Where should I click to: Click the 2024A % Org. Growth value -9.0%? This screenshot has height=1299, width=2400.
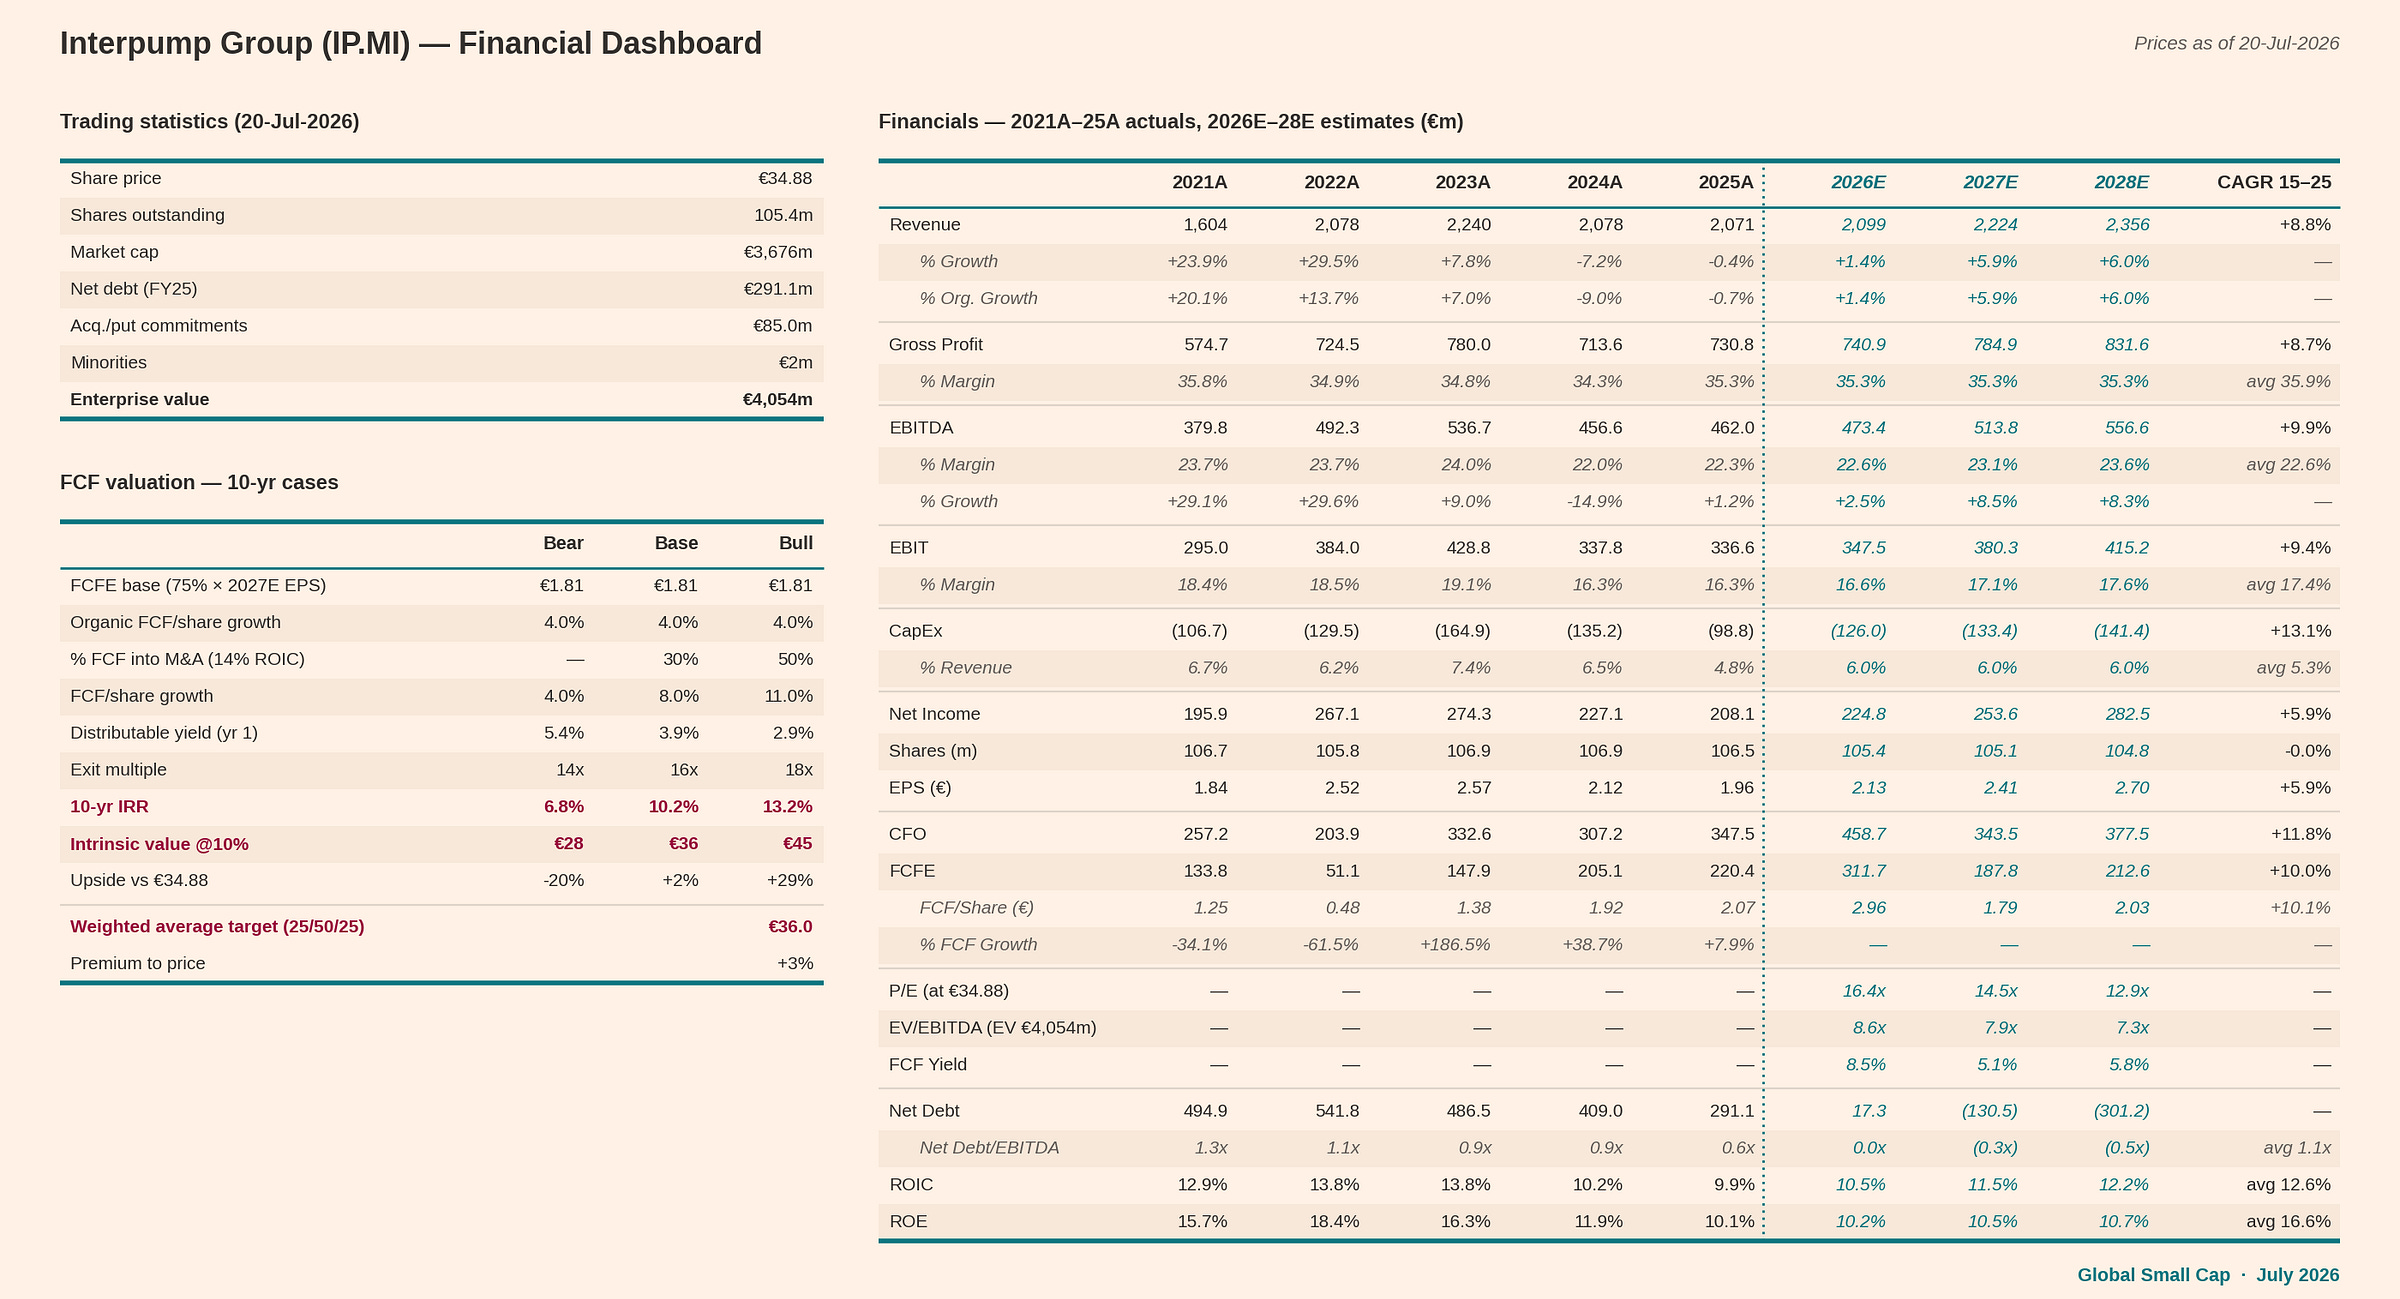coord(1598,300)
